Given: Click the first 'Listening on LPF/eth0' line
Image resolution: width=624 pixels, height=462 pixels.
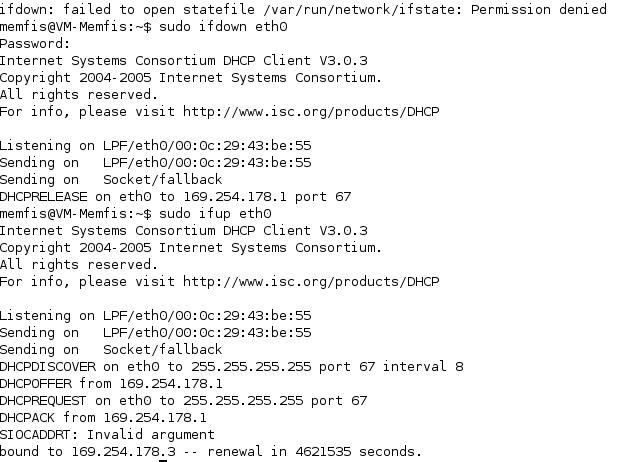Looking at the screenshot, I should click(x=156, y=146).
